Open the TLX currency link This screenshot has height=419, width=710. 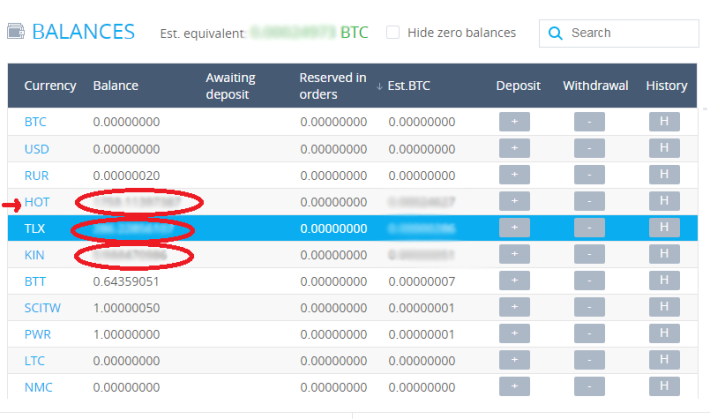(34, 228)
